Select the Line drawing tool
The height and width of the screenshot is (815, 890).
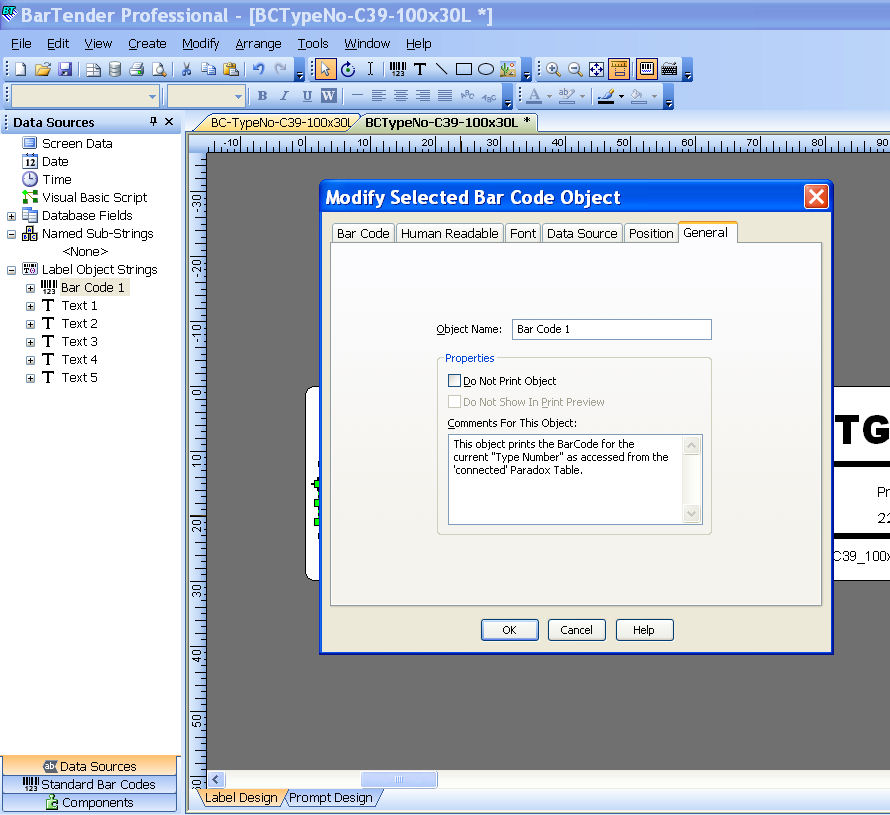(441, 69)
